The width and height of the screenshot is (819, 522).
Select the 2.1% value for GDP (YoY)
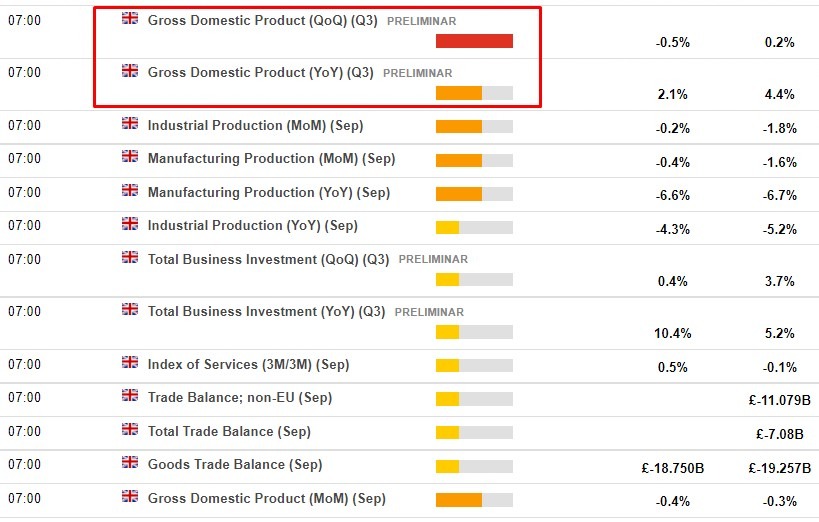[673, 95]
